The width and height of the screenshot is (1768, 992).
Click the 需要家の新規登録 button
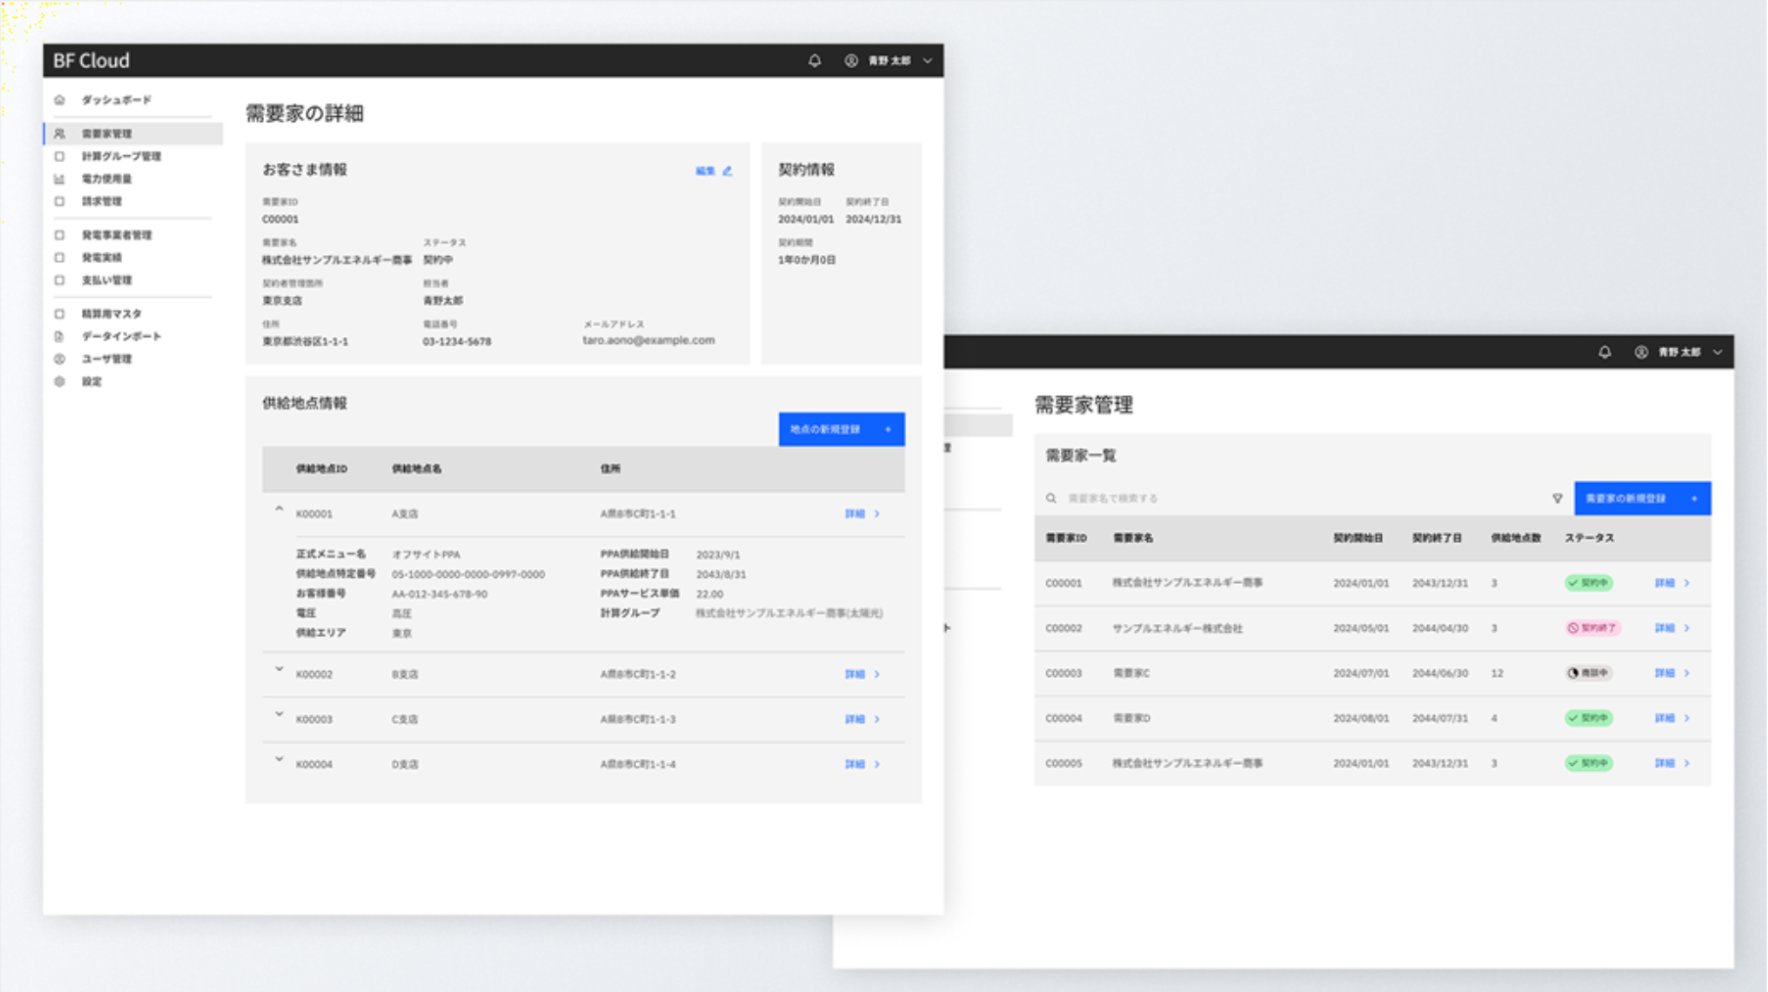click(x=1642, y=497)
